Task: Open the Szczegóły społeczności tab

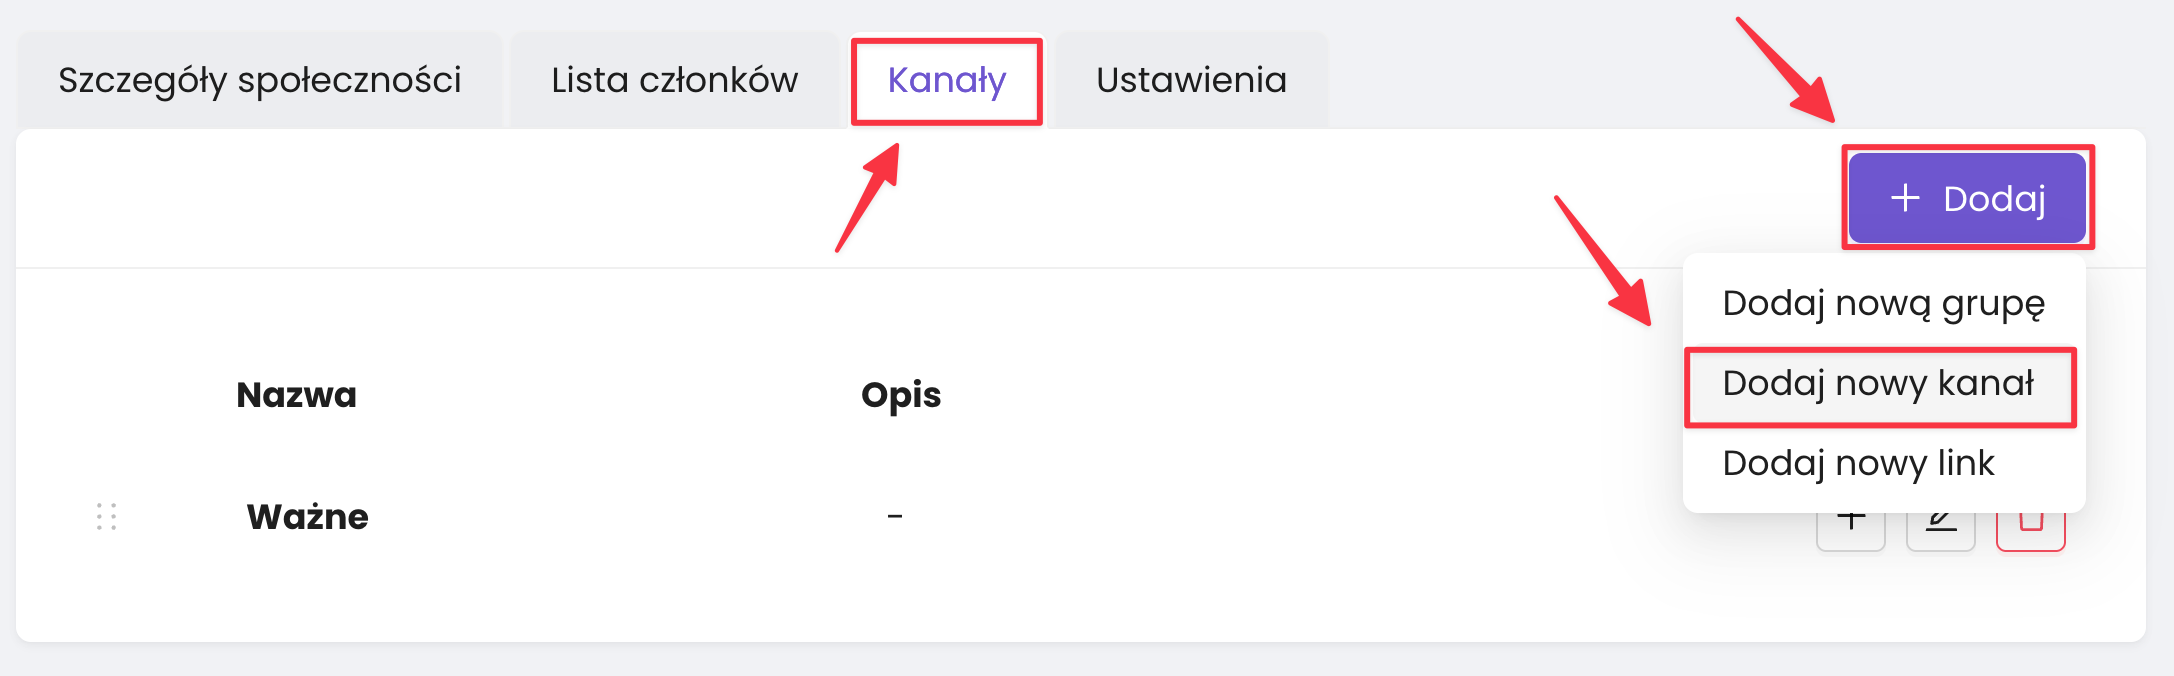Action: [260, 80]
